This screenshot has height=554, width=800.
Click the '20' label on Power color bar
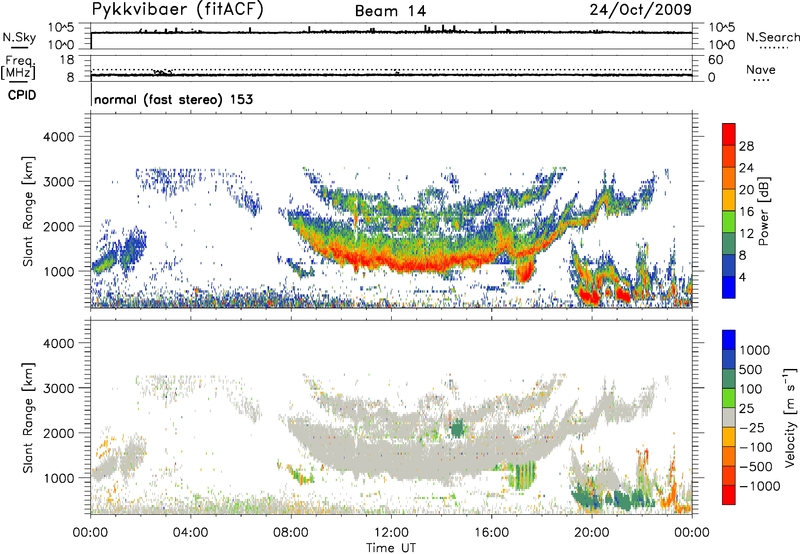pyautogui.click(x=746, y=190)
